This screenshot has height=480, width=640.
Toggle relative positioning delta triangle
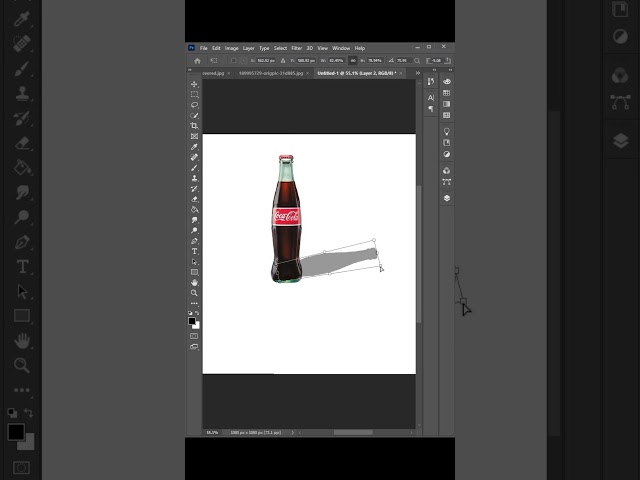(x=283, y=61)
